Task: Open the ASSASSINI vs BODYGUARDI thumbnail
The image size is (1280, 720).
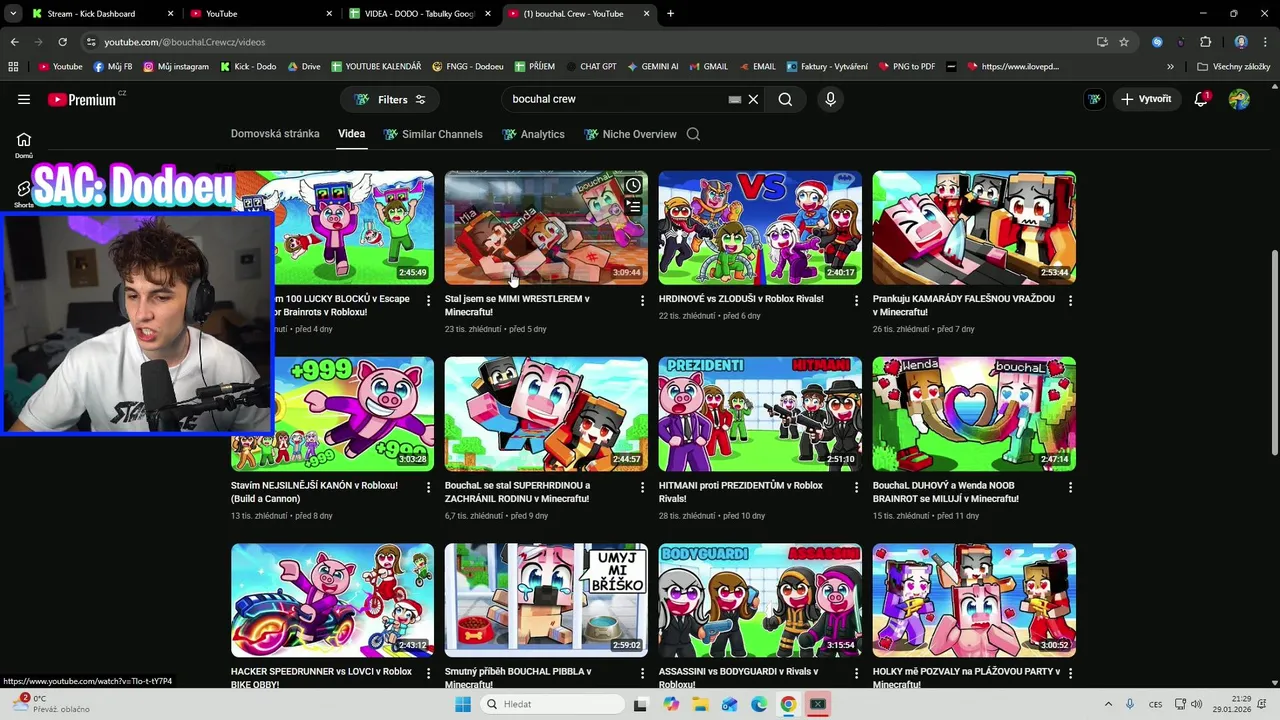Action: (x=760, y=600)
